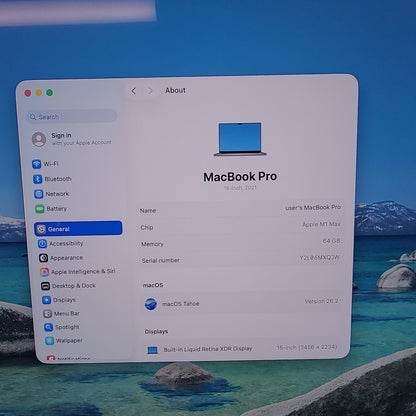Open Spotlight settings item
The image size is (416, 416).
click(62, 327)
